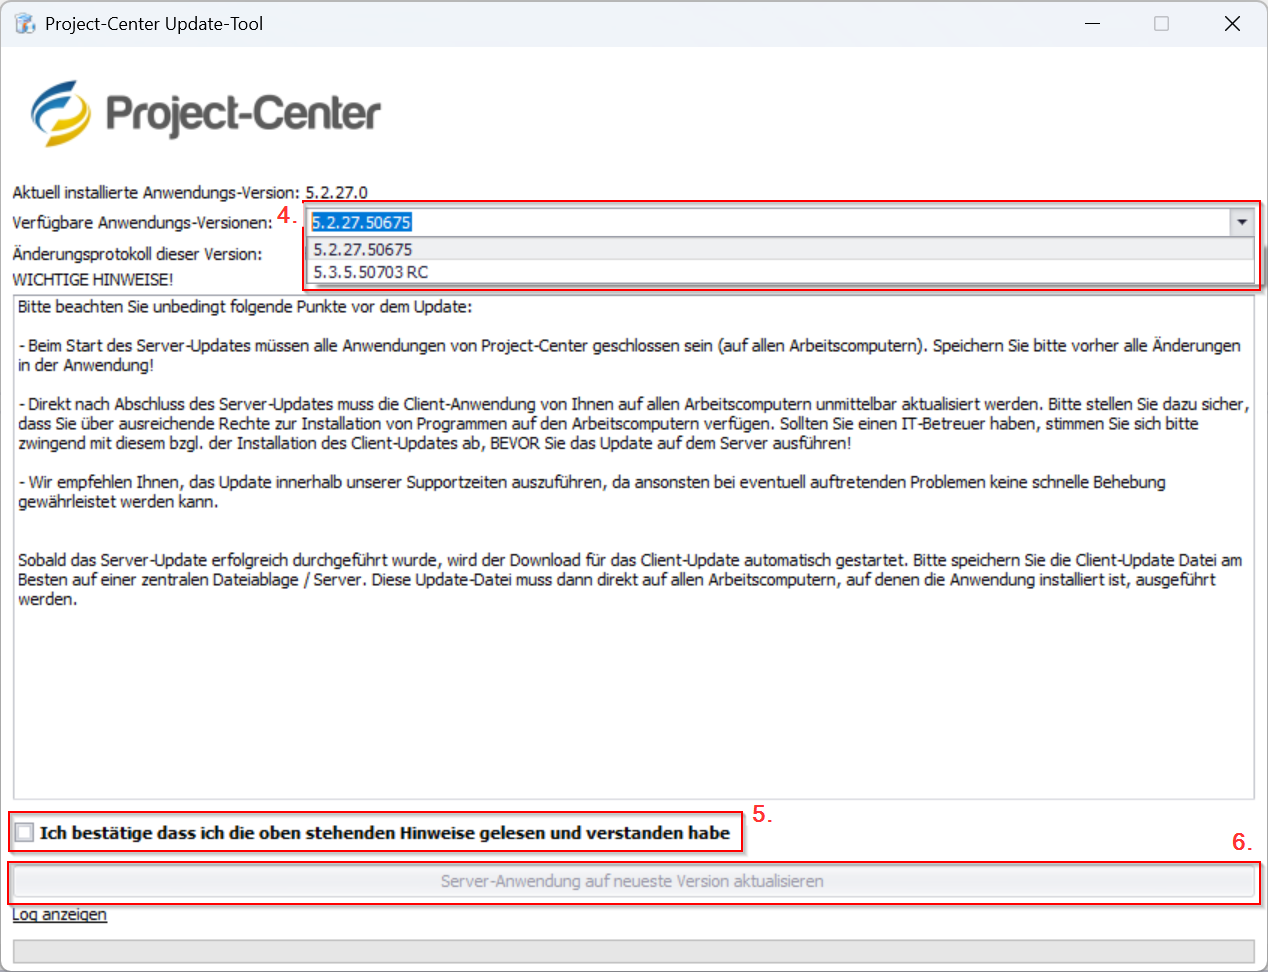
Task: Open the 'Log anzeigen' link
Action: [59, 914]
